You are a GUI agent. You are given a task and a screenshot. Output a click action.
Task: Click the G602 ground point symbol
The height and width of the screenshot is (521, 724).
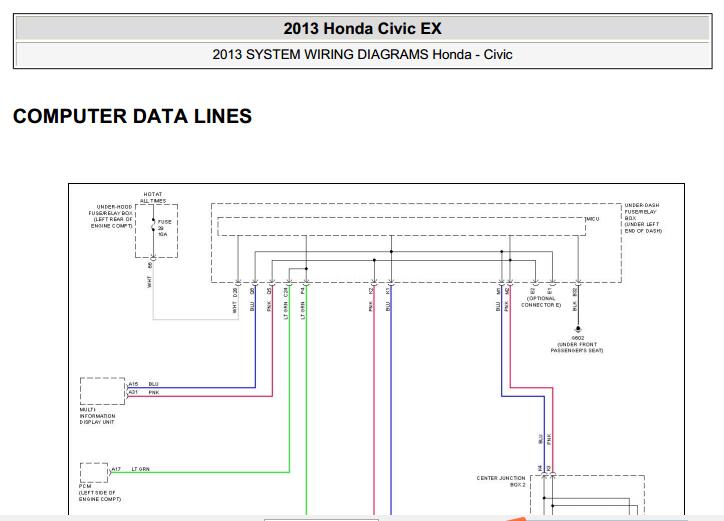coord(578,329)
